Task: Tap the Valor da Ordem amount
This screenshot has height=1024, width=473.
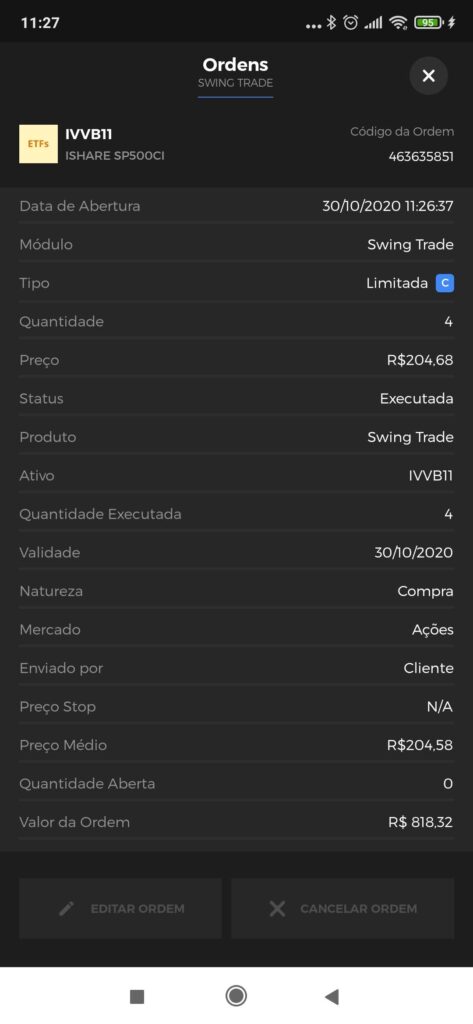Action: click(421, 822)
